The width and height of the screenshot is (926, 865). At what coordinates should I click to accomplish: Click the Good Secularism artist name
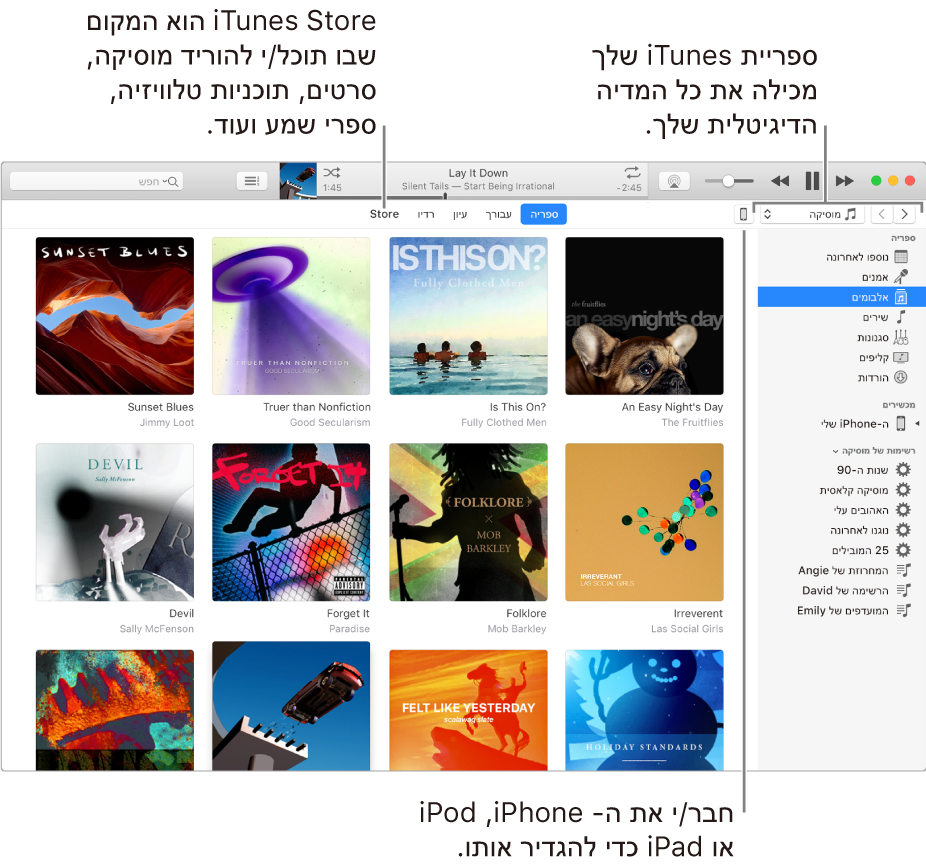(x=330, y=423)
